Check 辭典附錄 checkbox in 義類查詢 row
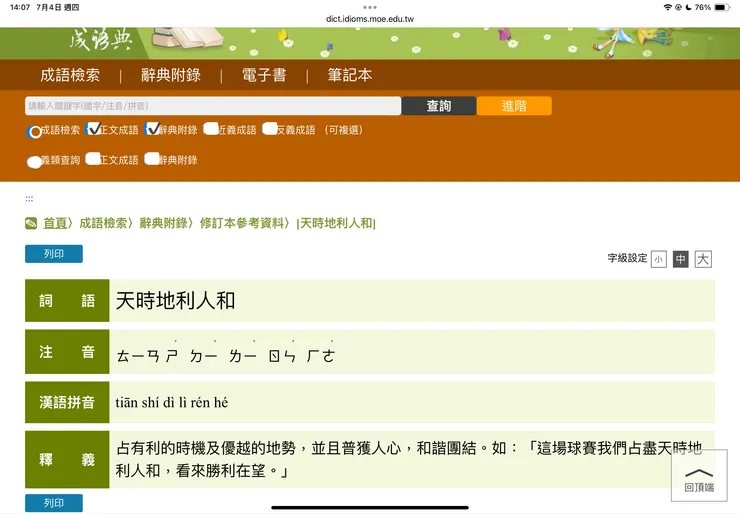Screen dimensions: 740x514 [152, 159]
